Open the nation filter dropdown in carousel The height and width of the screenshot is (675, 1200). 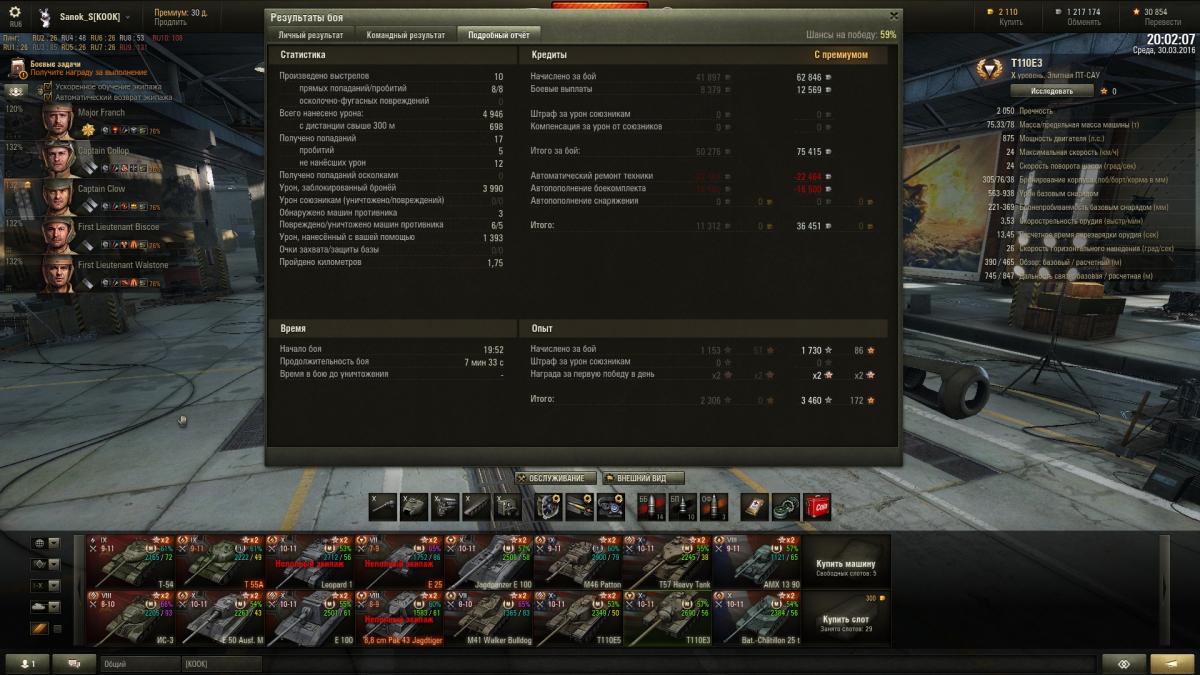pos(46,543)
